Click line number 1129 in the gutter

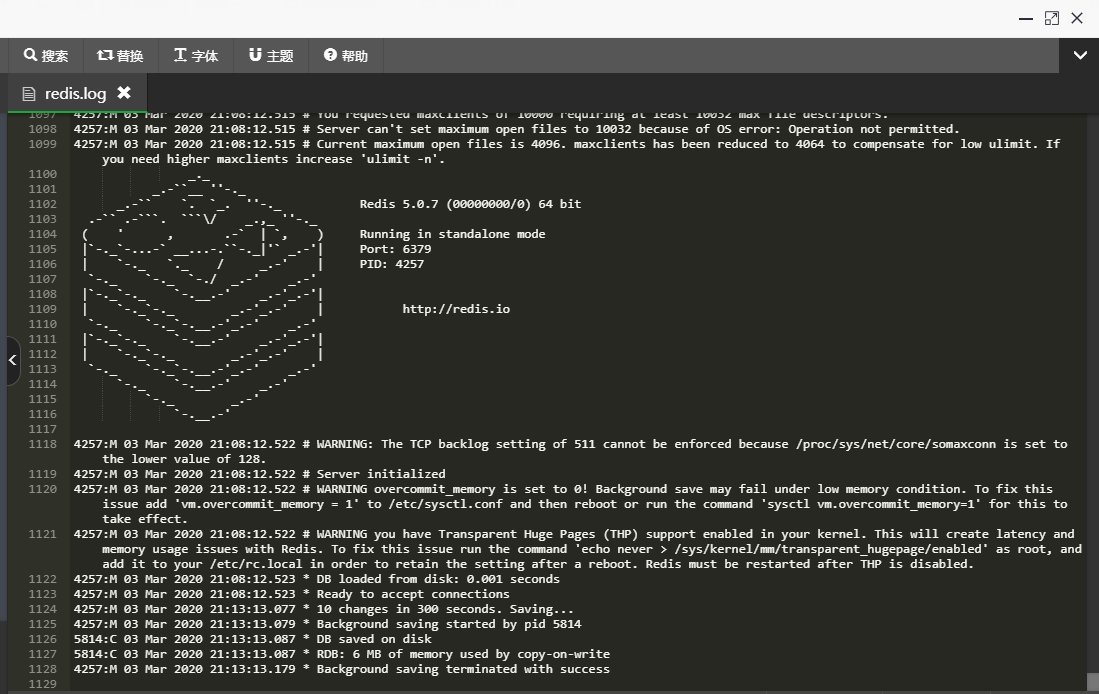(x=43, y=684)
